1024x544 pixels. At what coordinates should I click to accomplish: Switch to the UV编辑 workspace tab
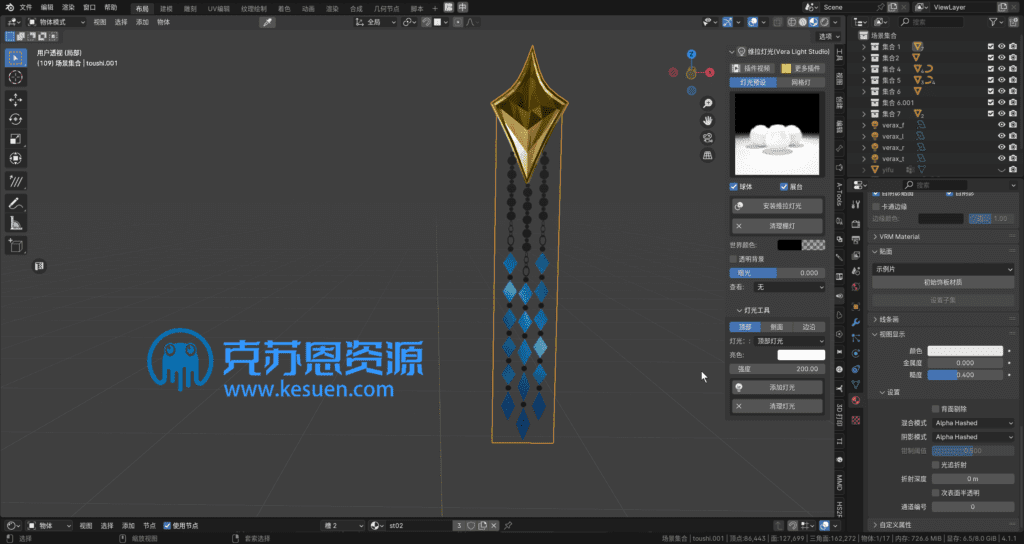[x=219, y=7]
